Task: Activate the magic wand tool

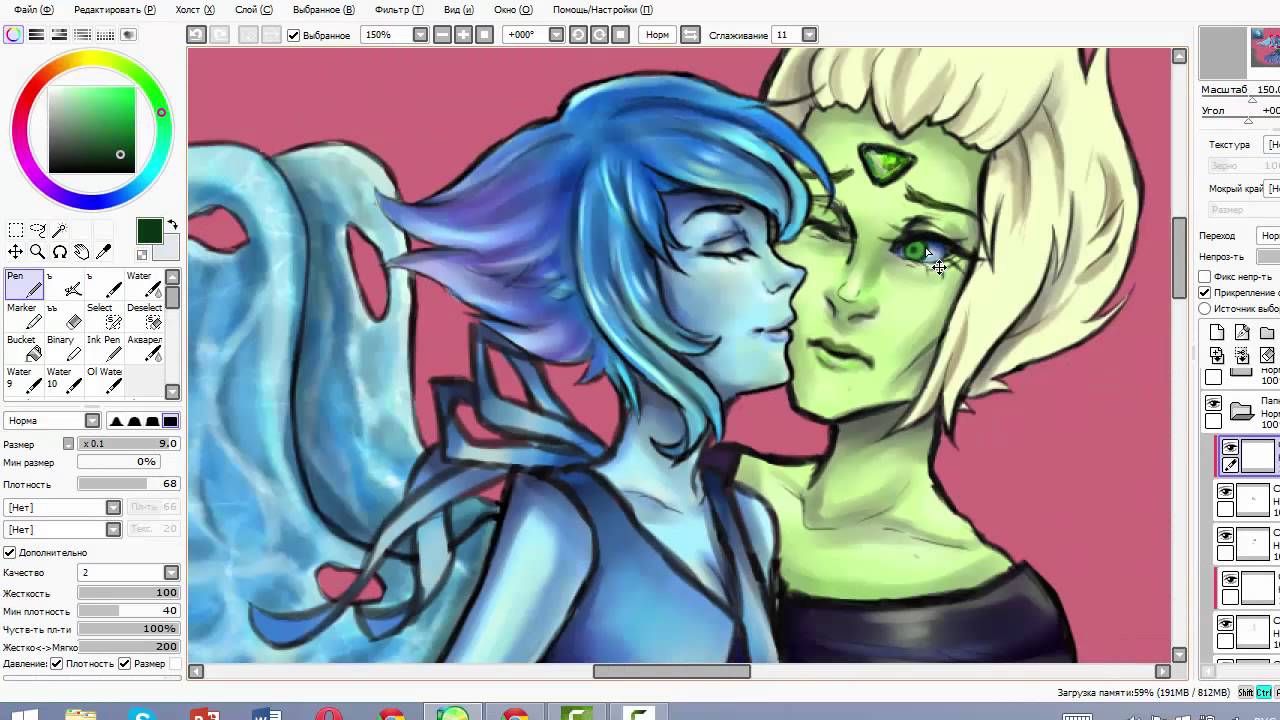Action: pyautogui.click(x=59, y=230)
